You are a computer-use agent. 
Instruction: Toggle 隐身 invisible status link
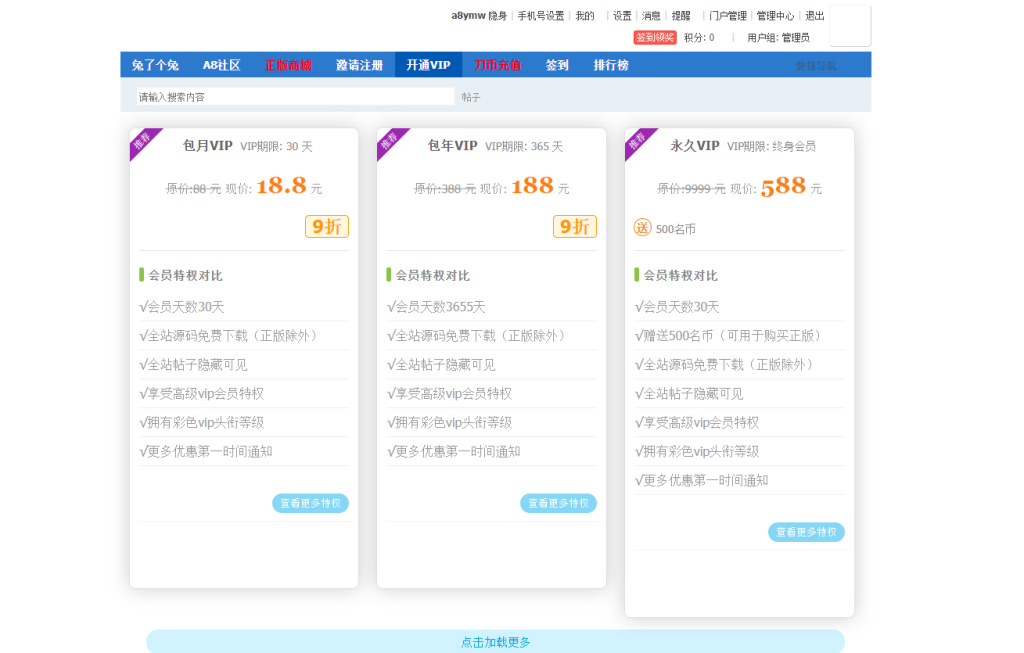[498, 16]
